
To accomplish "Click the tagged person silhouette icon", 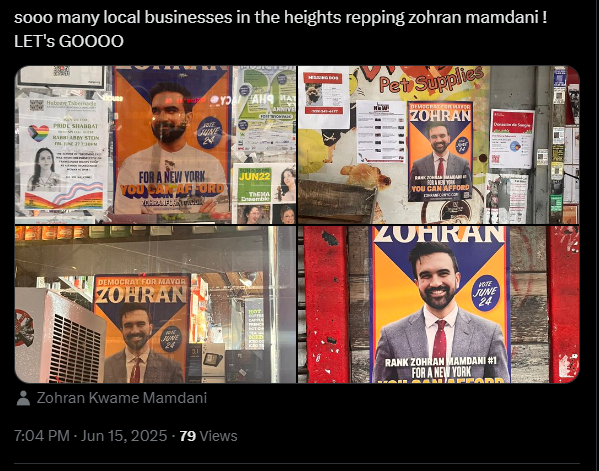I will click(23, 398).
